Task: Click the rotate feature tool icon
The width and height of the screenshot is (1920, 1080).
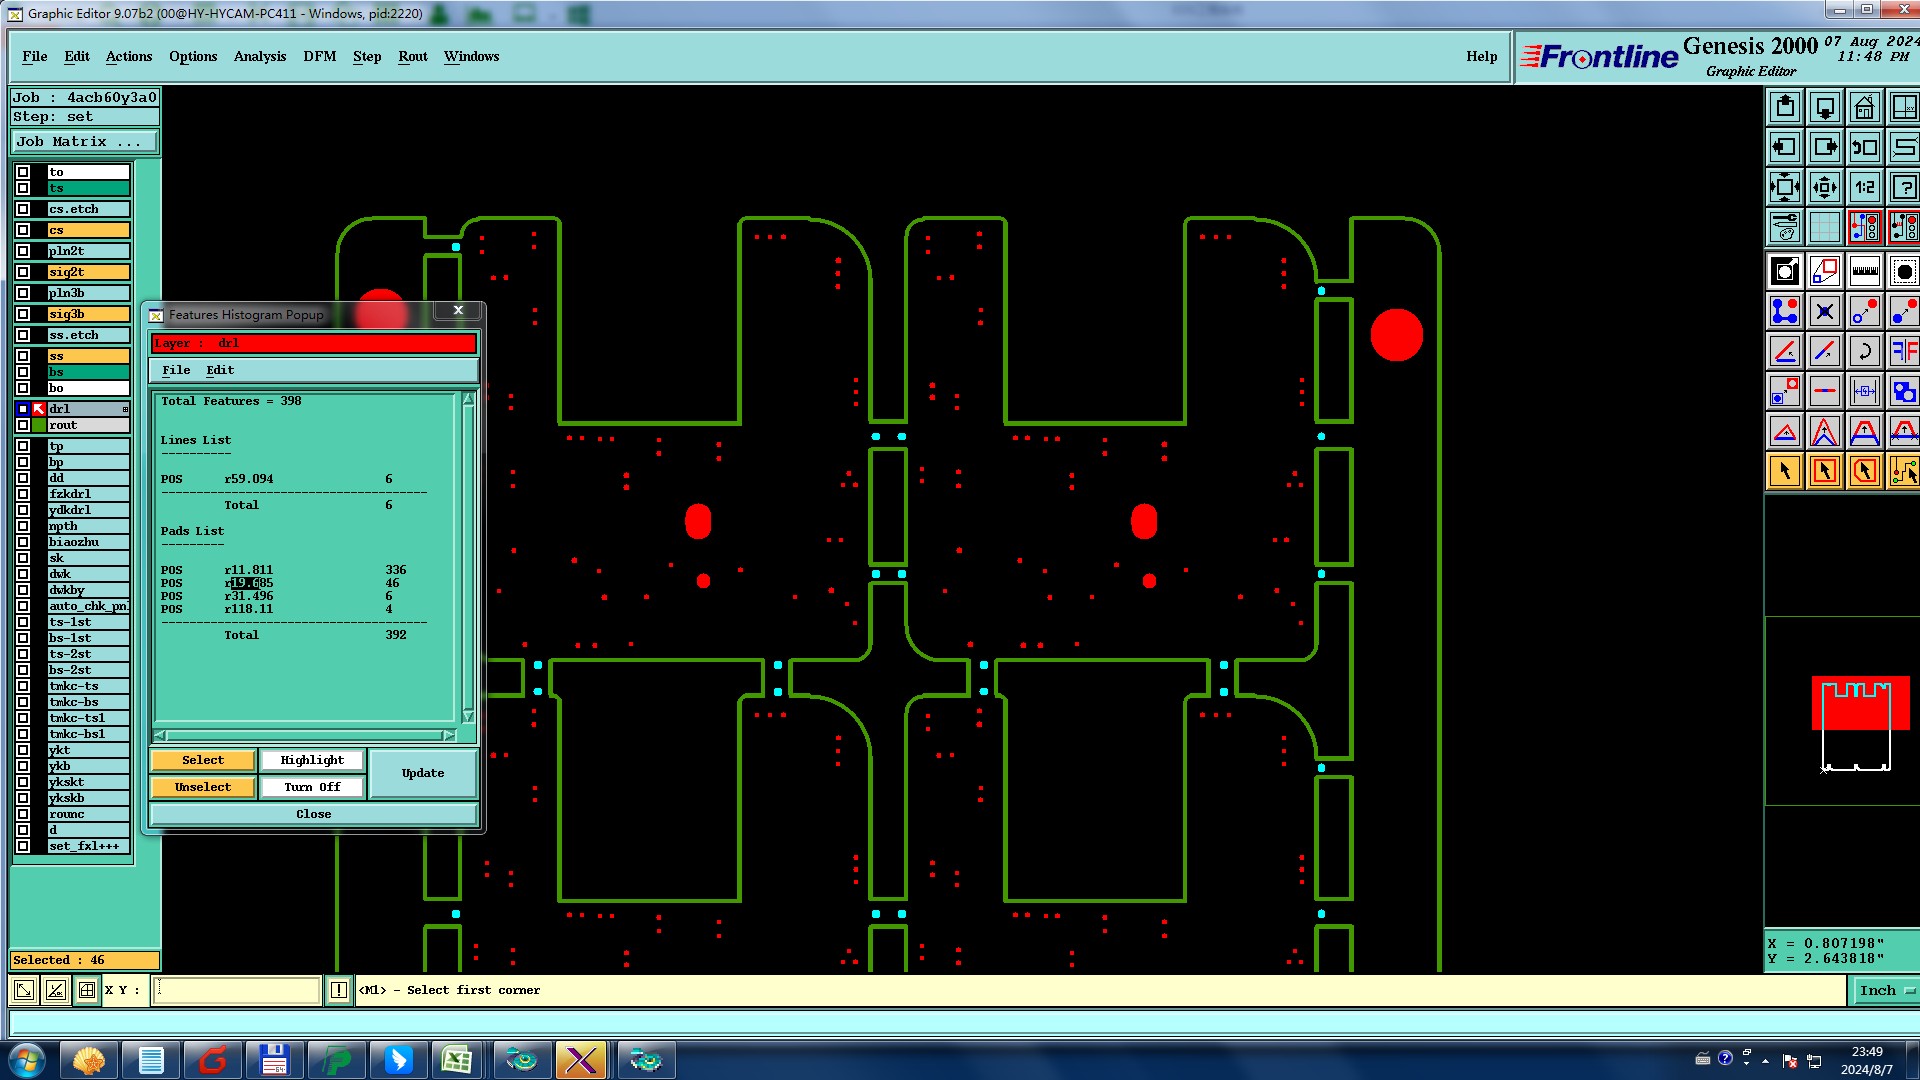Action: [x=1864, y=351]
